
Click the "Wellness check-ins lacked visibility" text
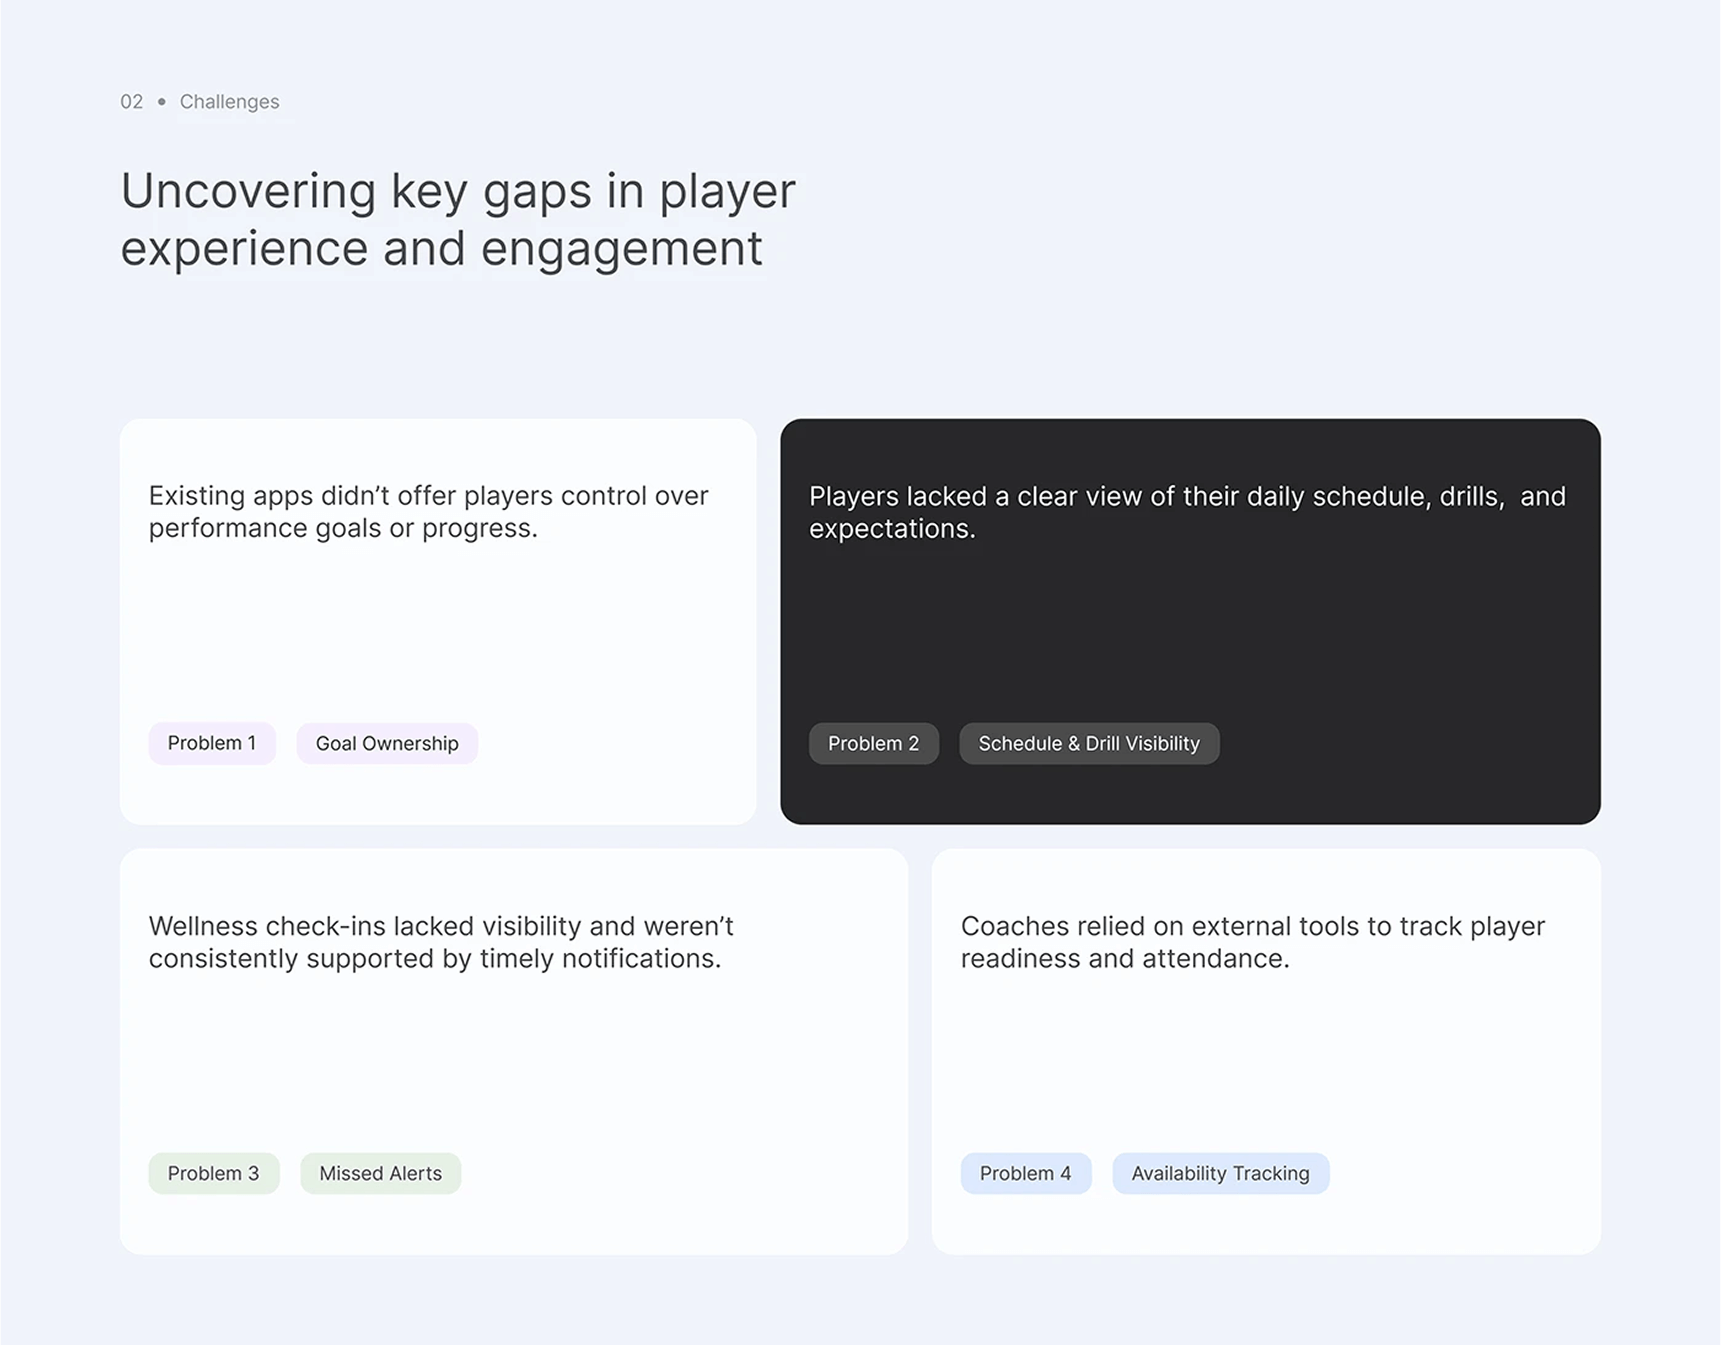[441, 942]
